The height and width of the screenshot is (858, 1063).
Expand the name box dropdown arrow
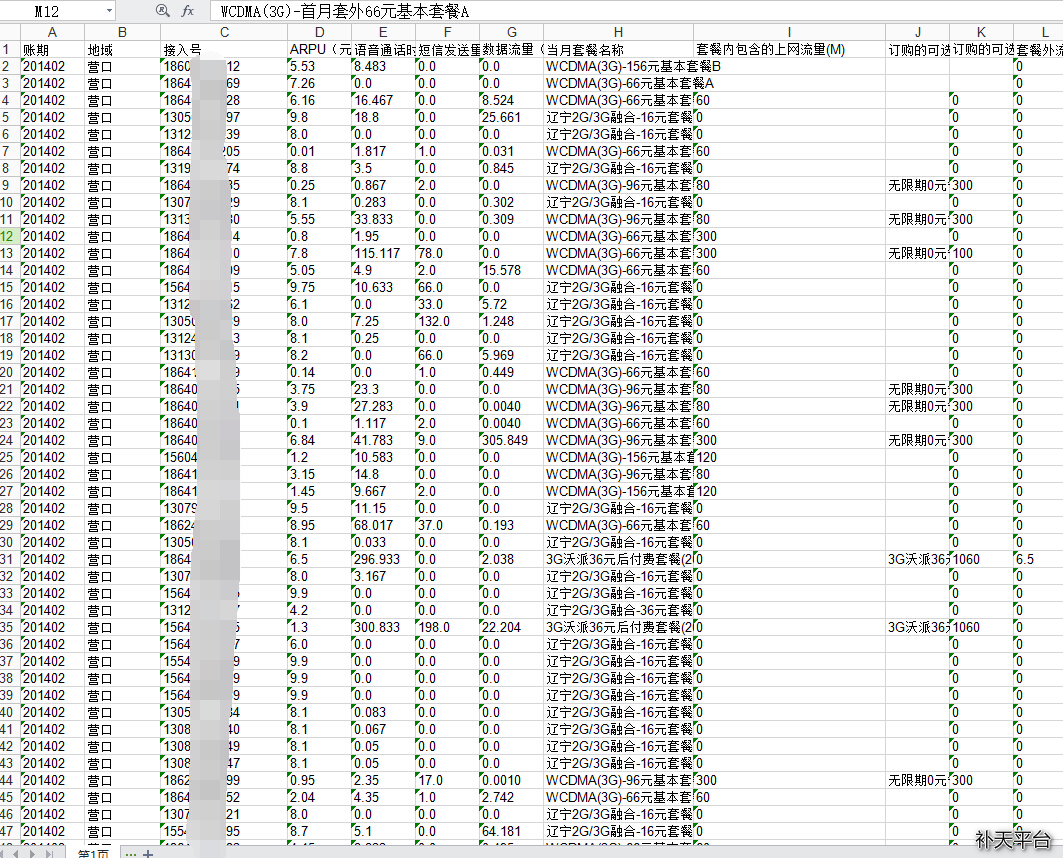108,11
